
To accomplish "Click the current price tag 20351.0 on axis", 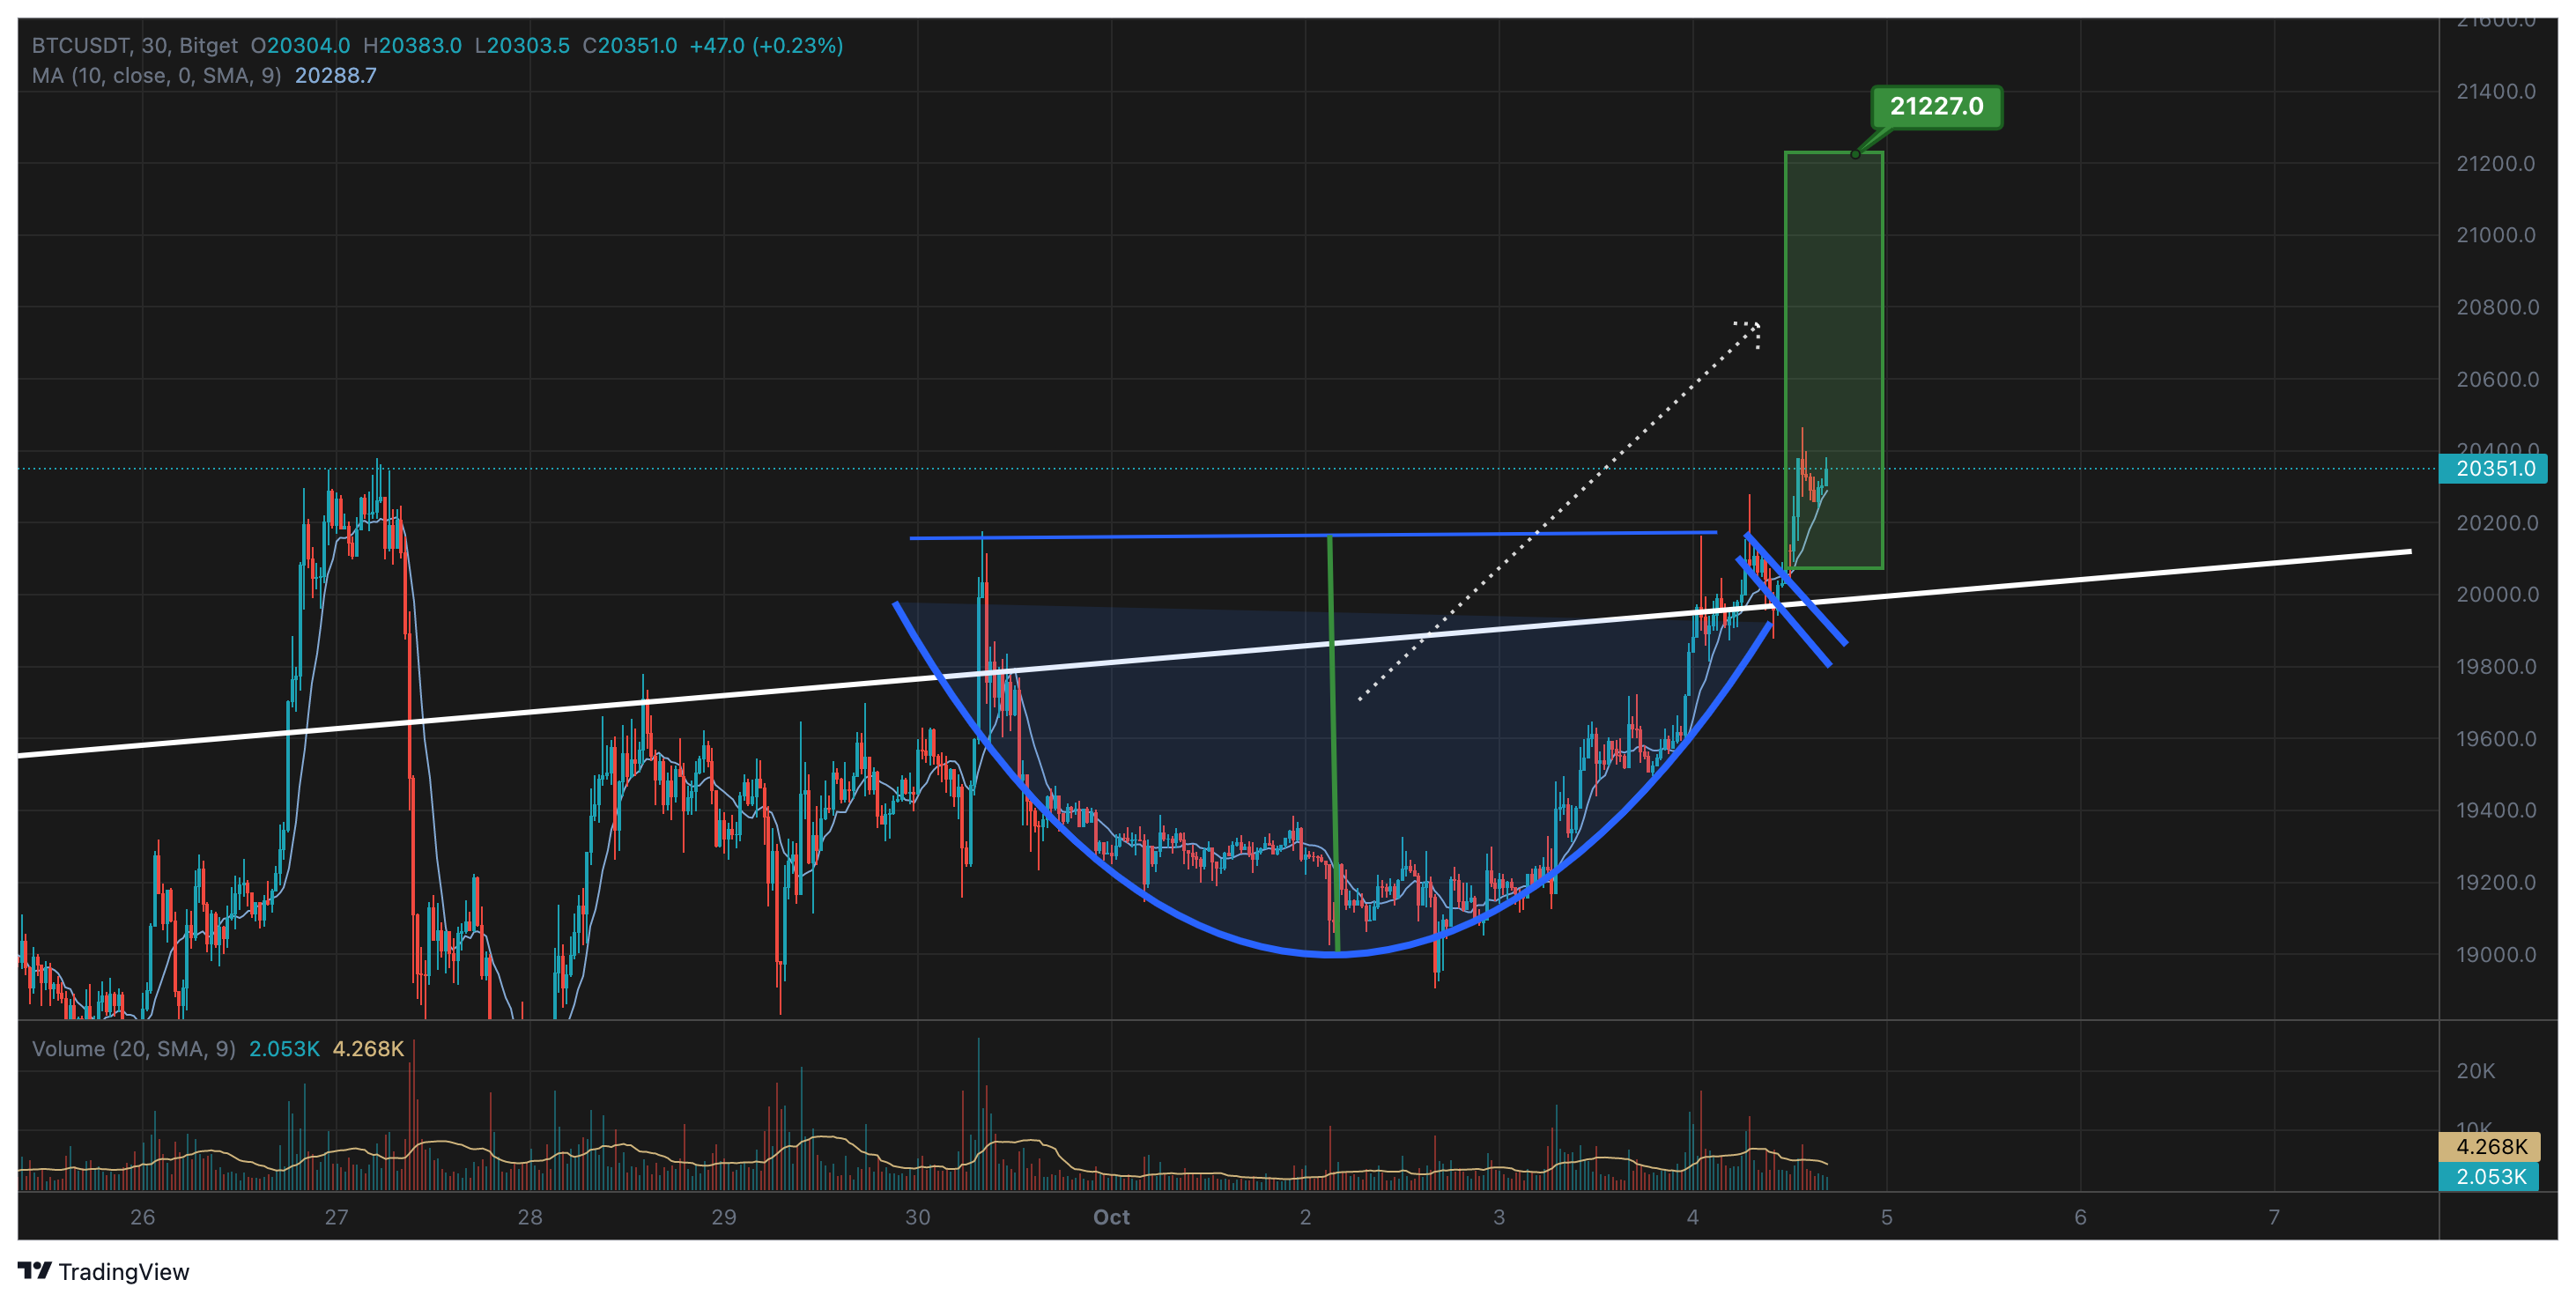I will point(2494,468).
